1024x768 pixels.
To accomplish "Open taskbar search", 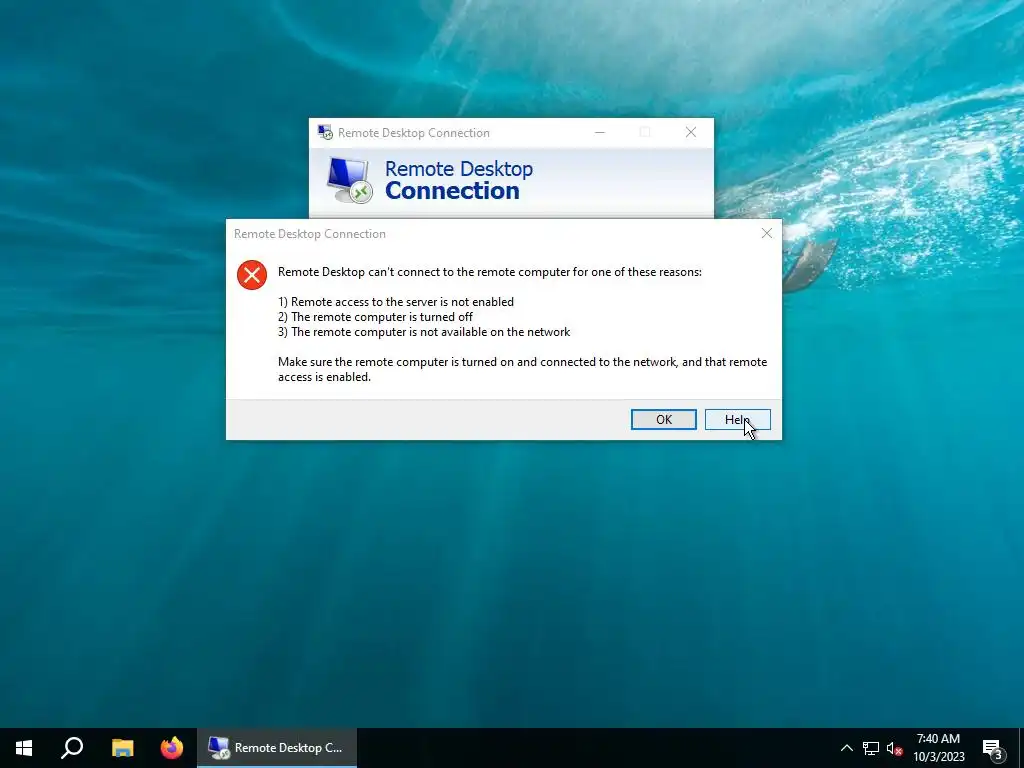I will (72, 748).
